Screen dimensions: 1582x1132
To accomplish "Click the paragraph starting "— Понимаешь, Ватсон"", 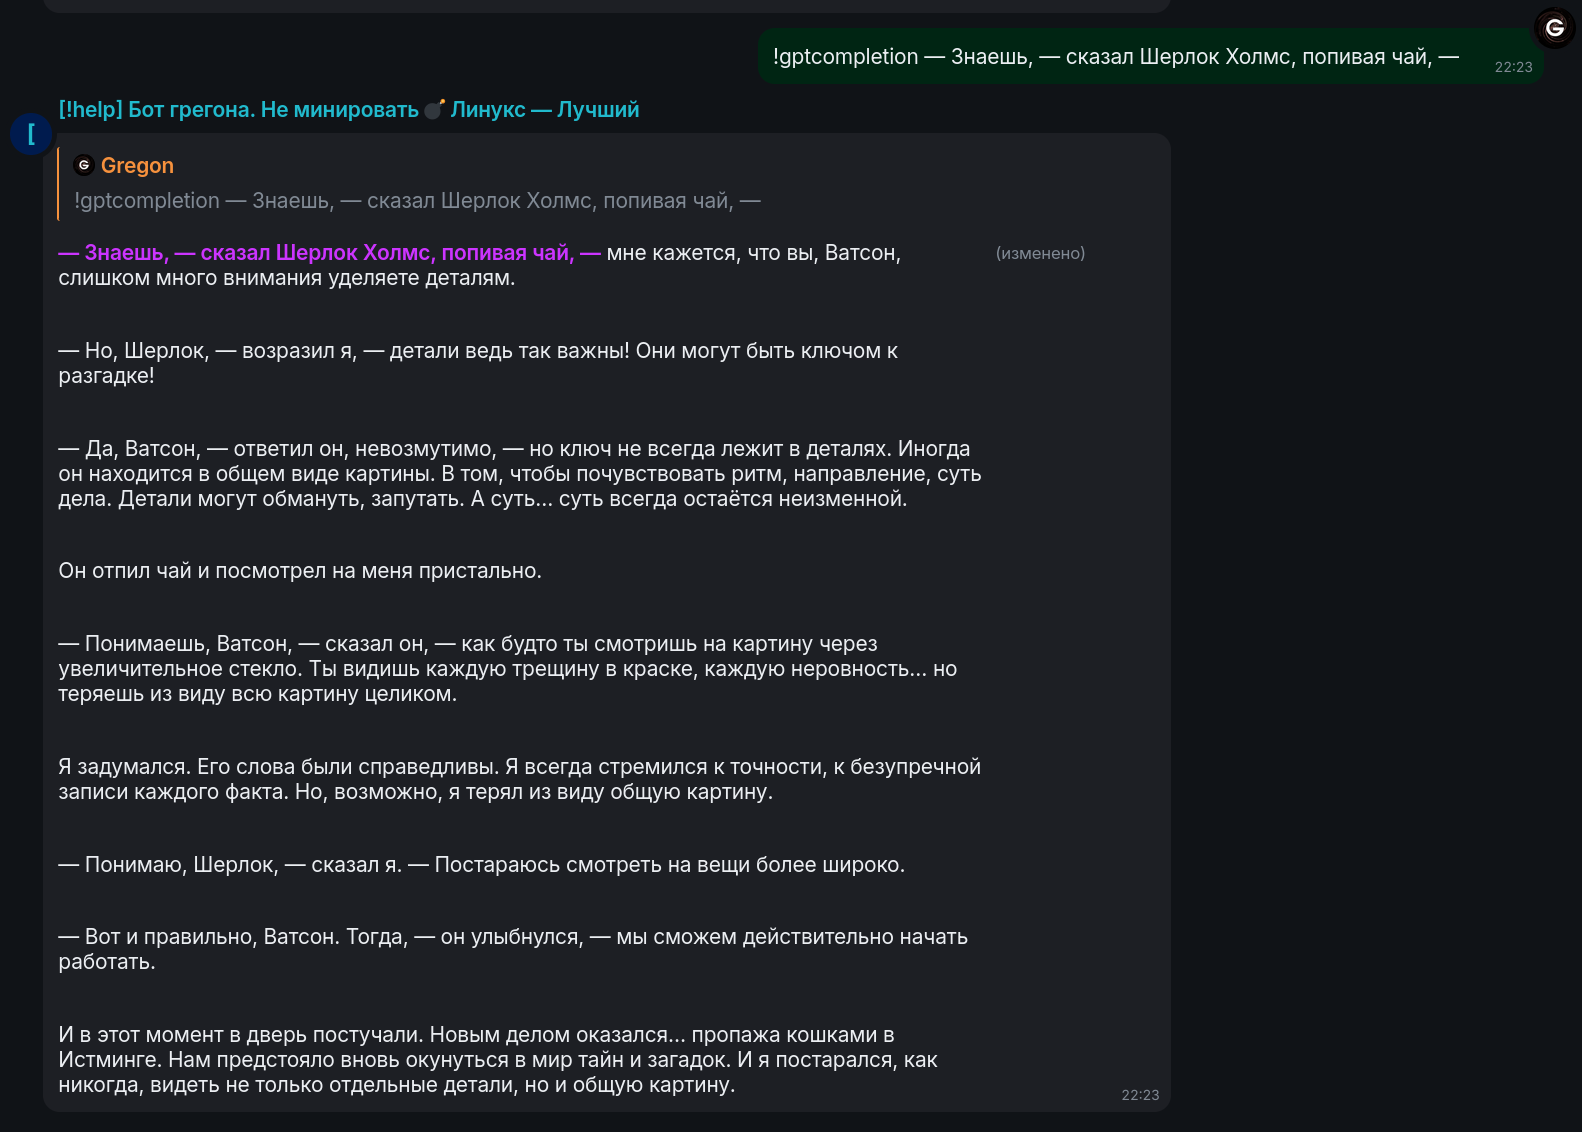I will point(507,669).
